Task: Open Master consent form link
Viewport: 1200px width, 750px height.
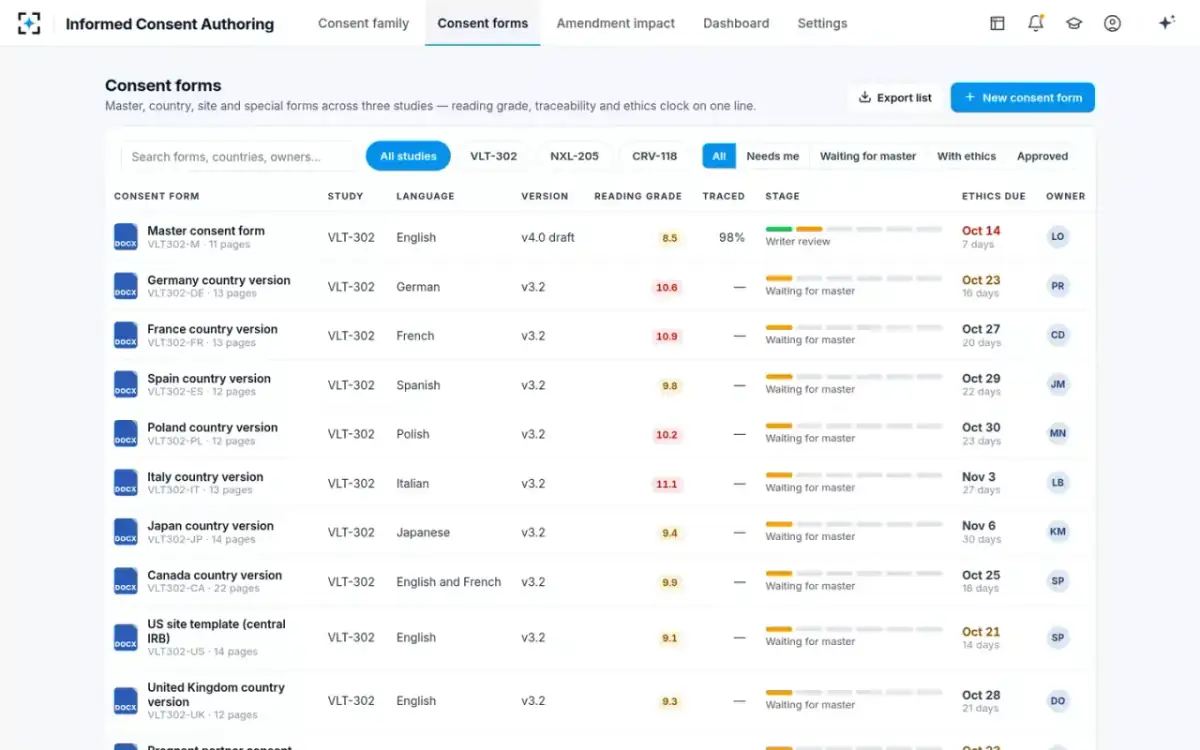Action: click(206, 231)
